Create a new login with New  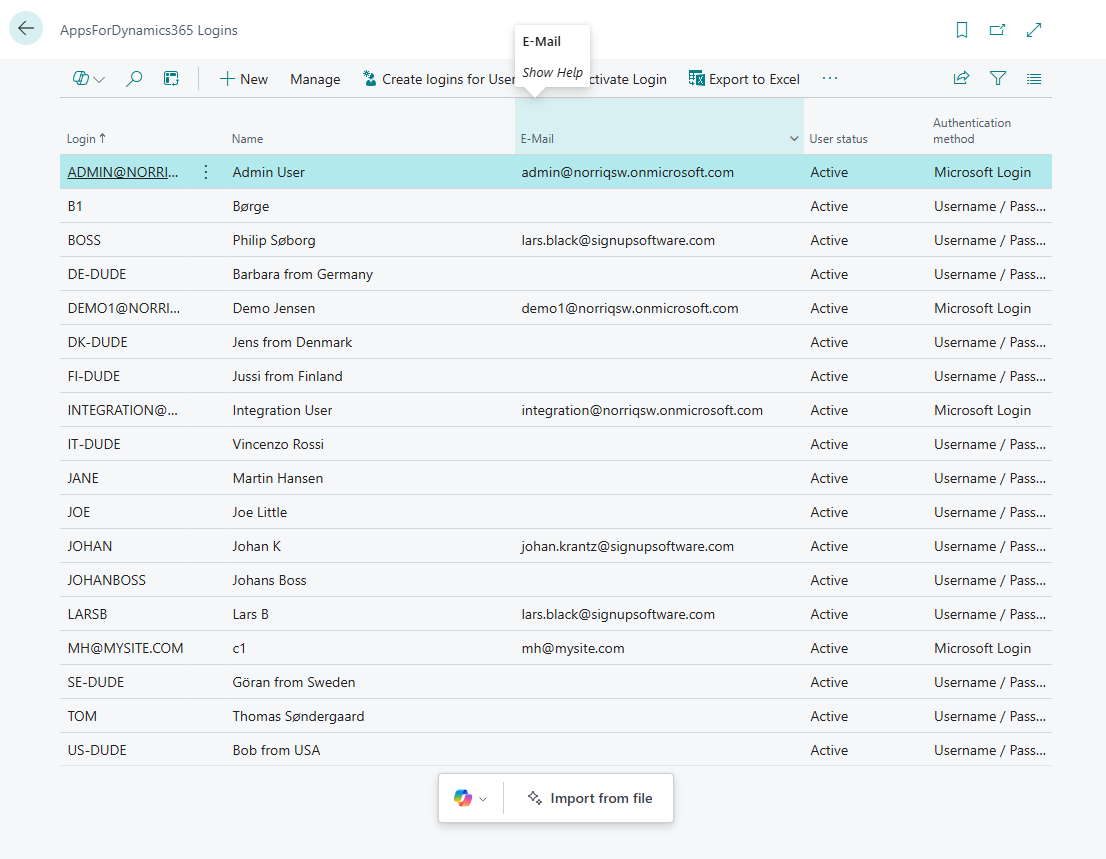[244, 79]
